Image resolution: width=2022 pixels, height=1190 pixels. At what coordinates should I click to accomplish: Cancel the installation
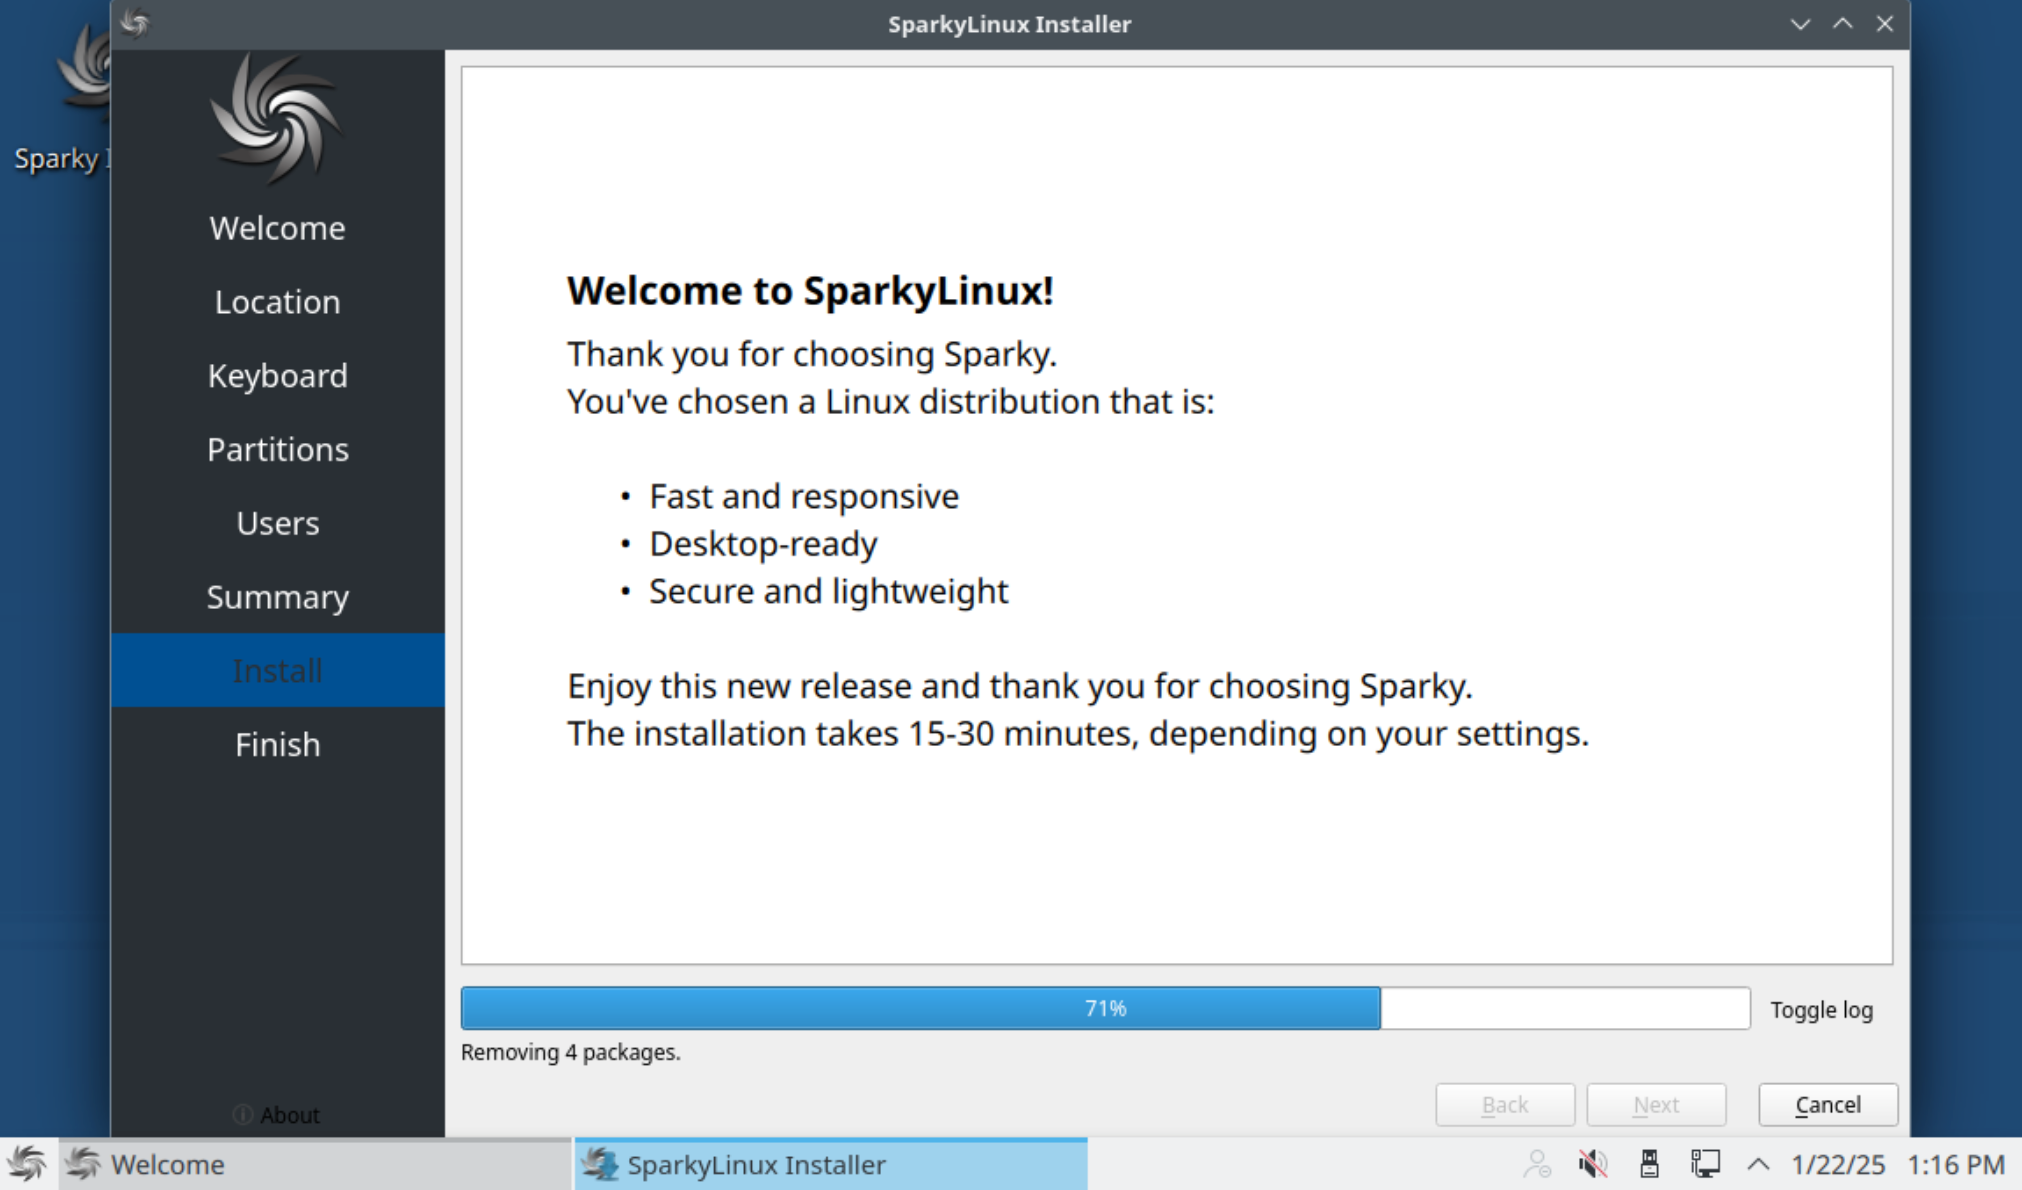1827,1104
